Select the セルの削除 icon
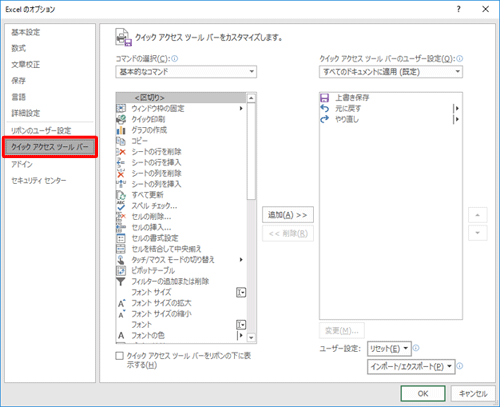Image resolution: width=500 pixels, height=407 pixels. click(x=121, y=217)
